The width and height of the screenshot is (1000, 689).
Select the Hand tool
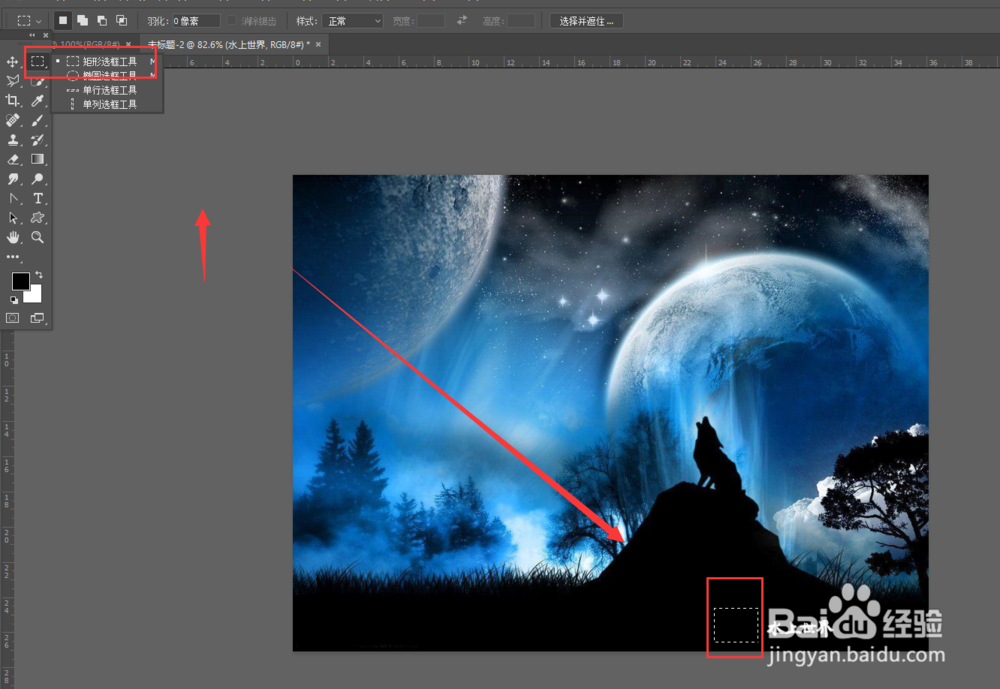pyautogui.click(x=12, y=237)
